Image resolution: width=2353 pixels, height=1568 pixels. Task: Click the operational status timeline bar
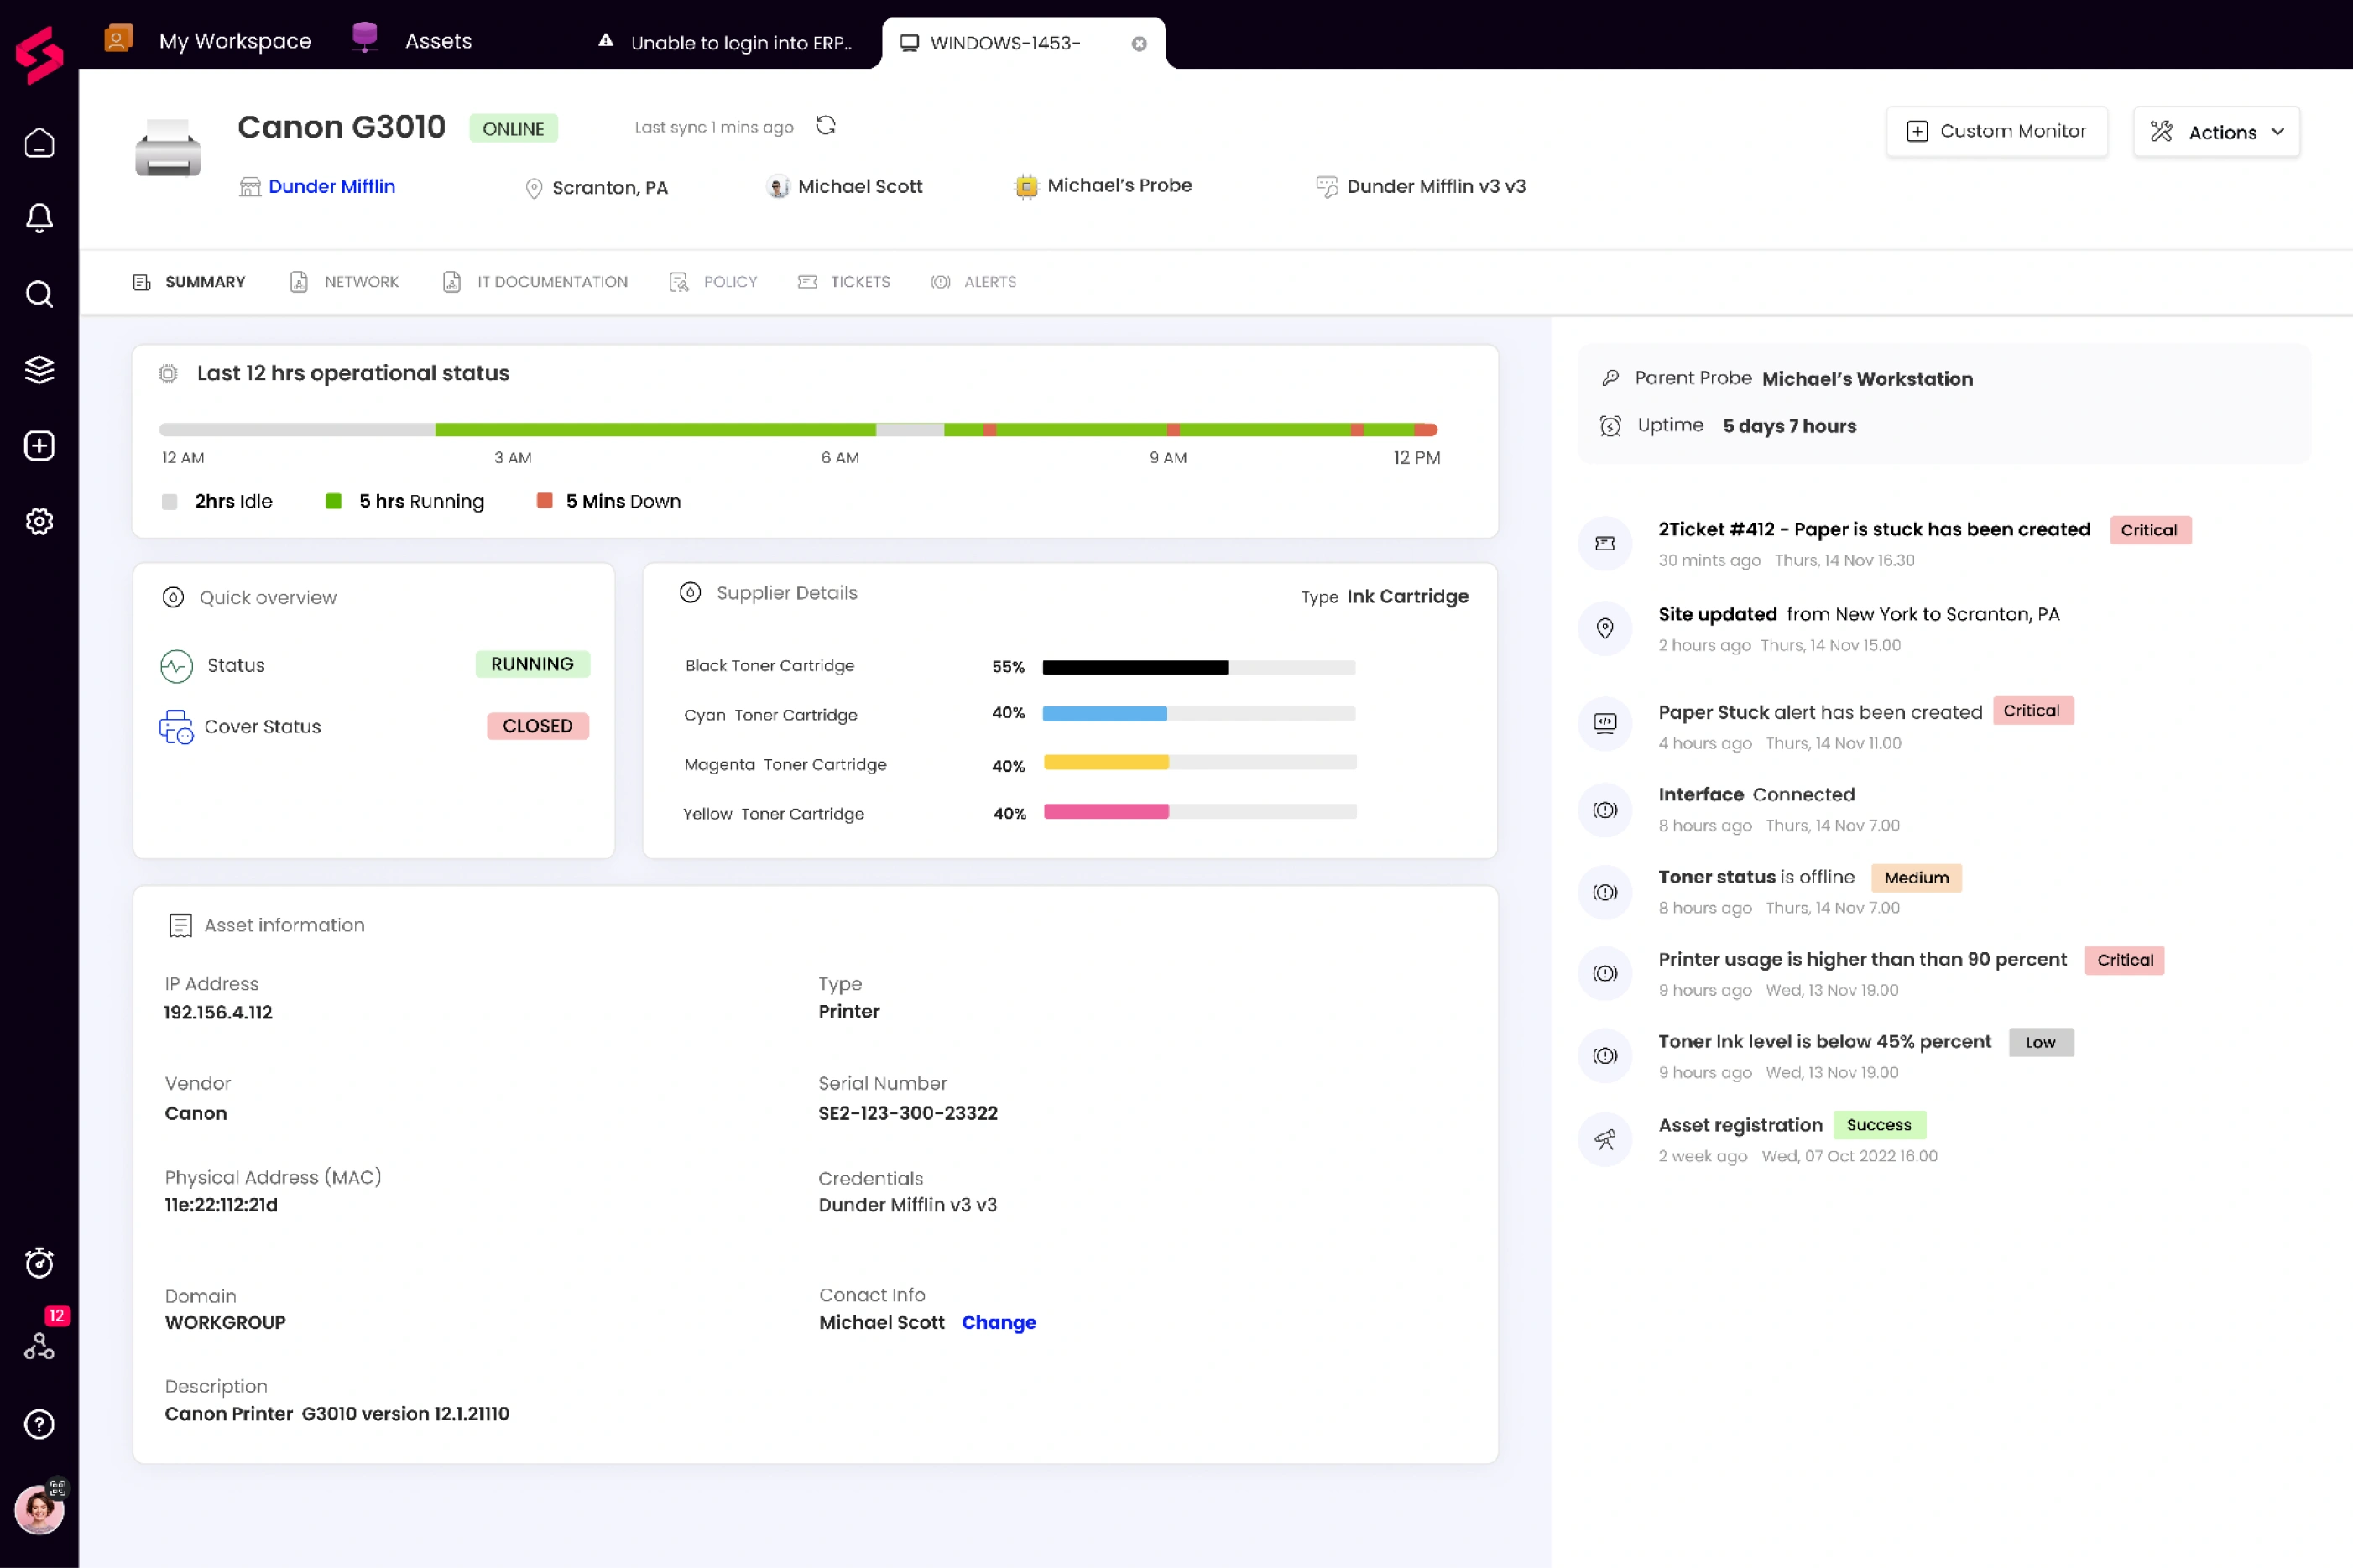coord(798,430)
